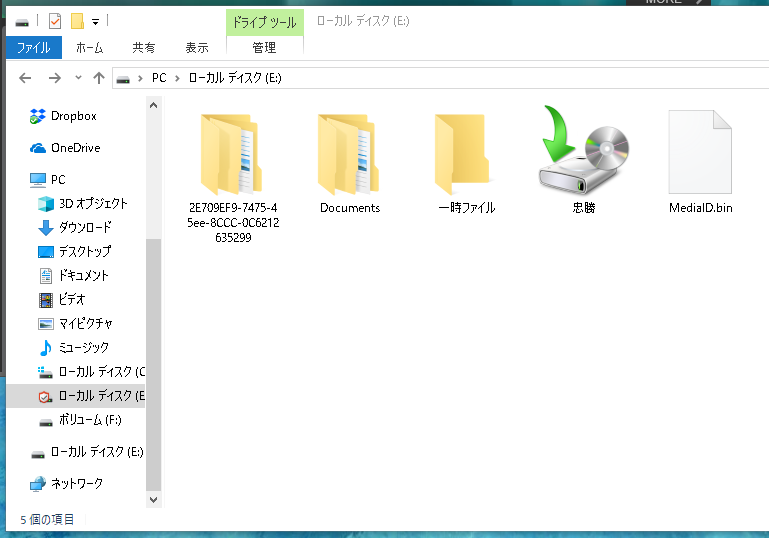Select the MediaID.bin file
This screenshot has width=769, height=538.
coord(700,162)
